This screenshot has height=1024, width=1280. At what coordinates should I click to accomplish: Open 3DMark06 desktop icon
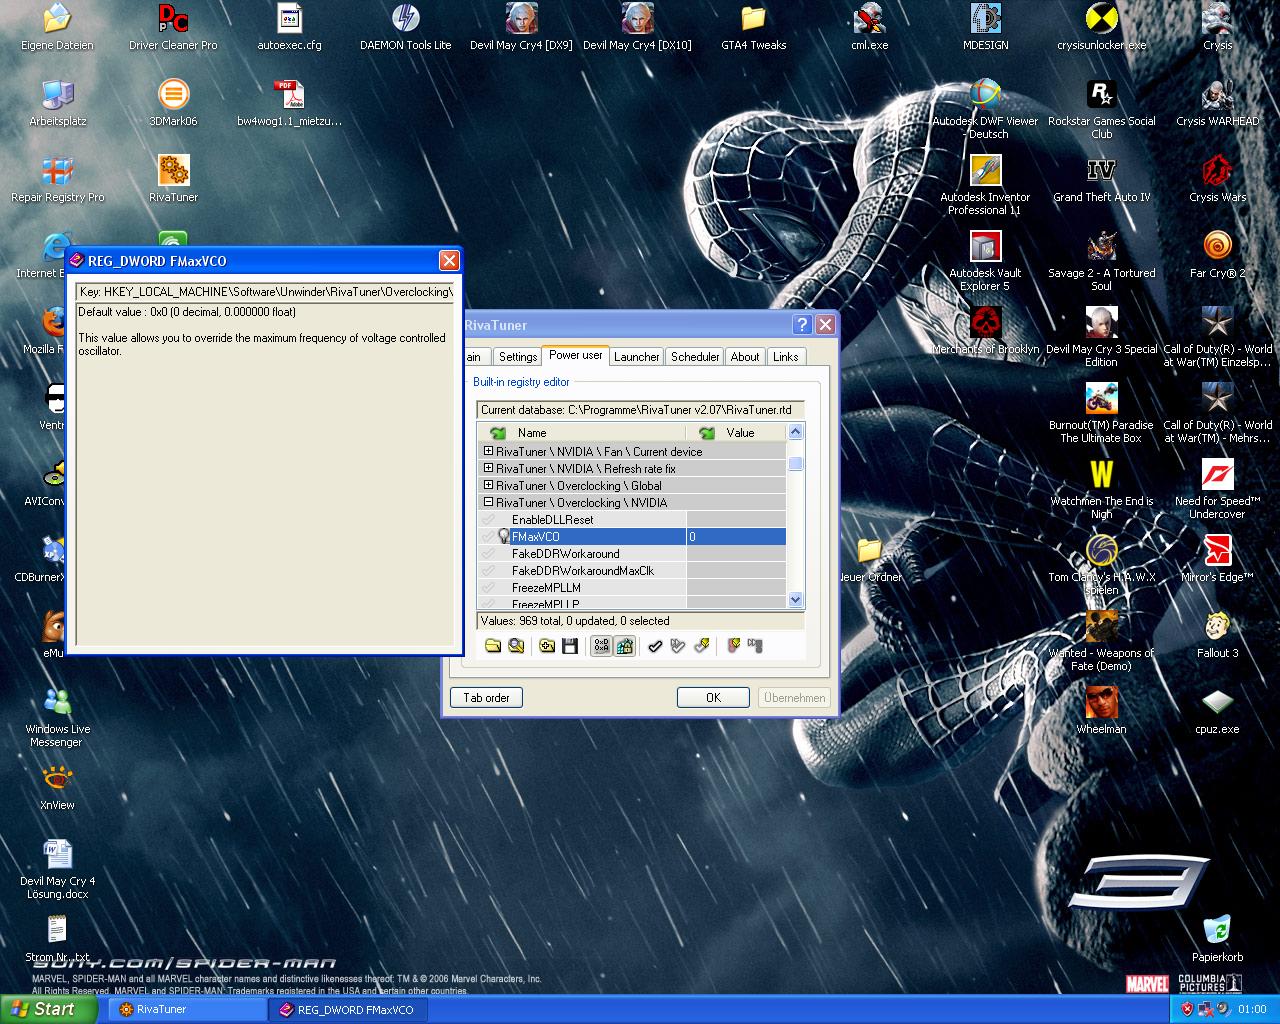click(173, 103)
